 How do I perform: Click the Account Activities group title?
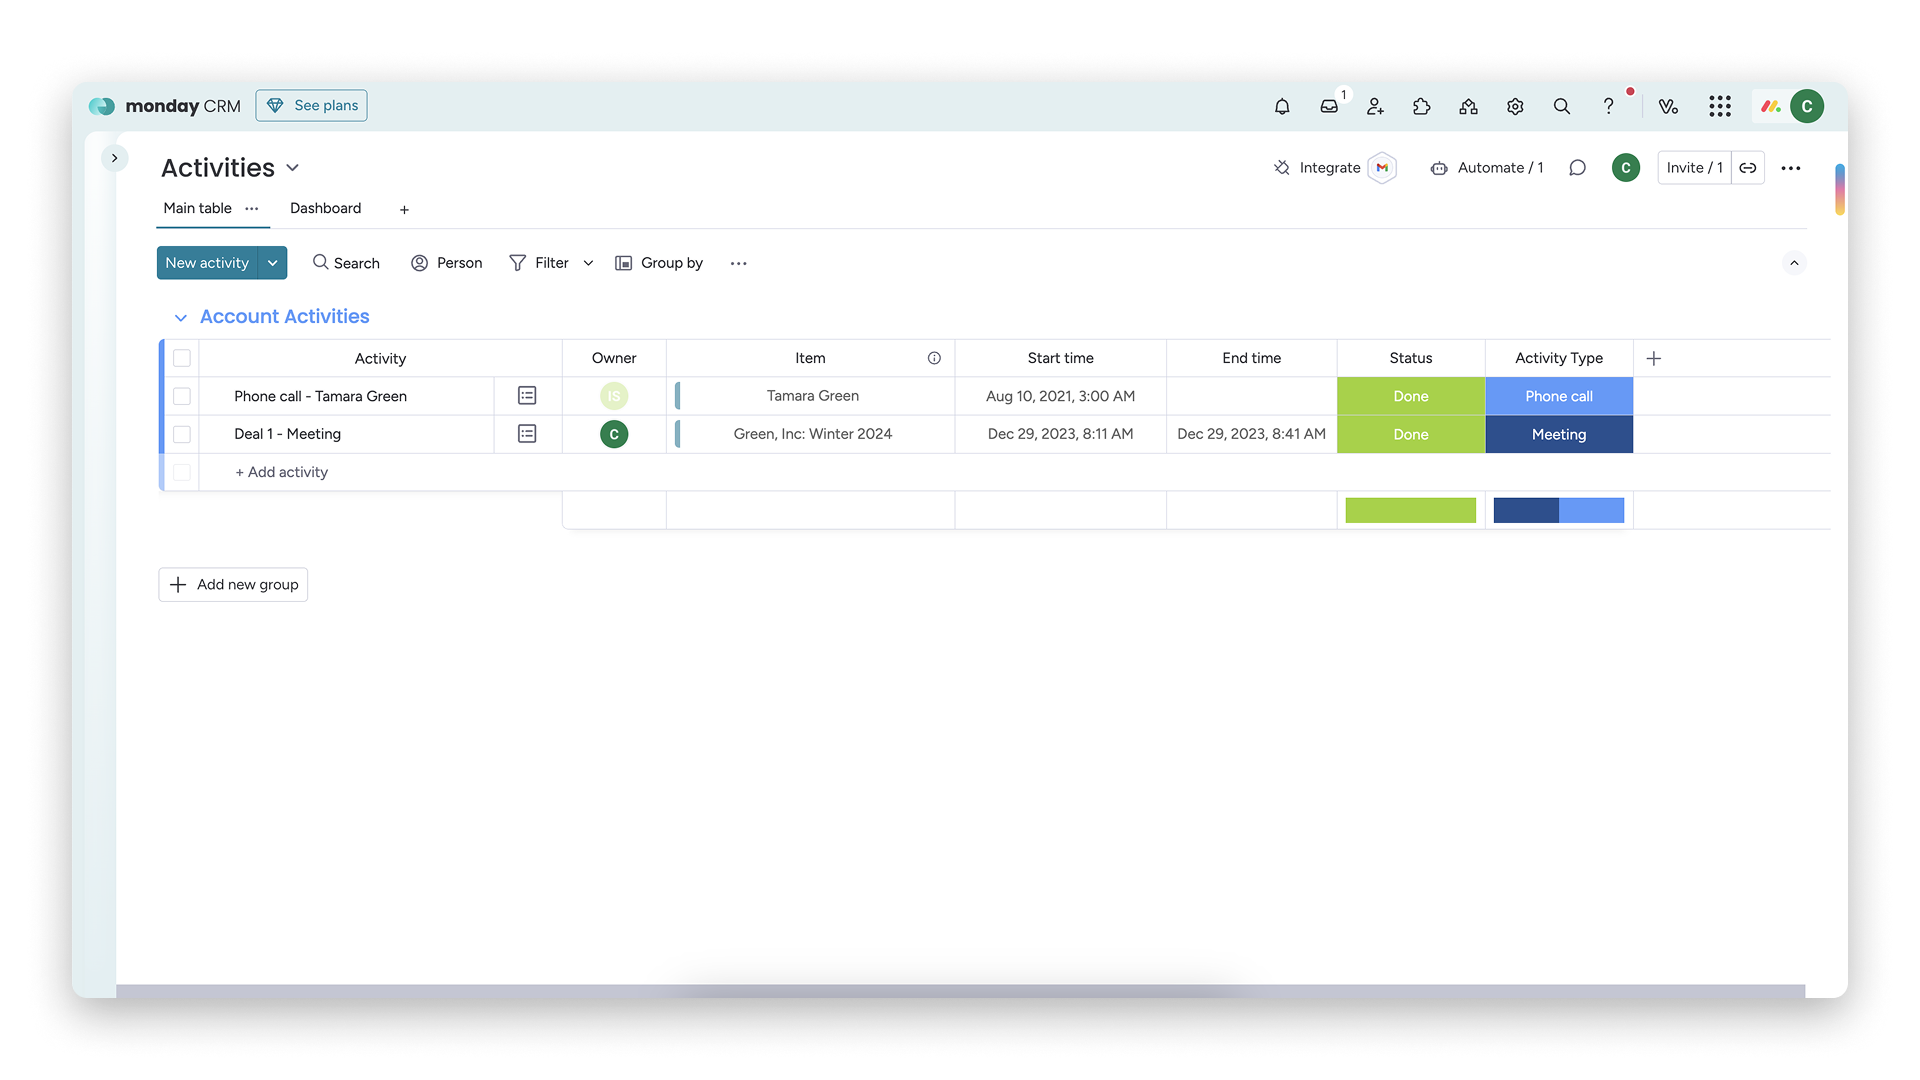[285, 317]
